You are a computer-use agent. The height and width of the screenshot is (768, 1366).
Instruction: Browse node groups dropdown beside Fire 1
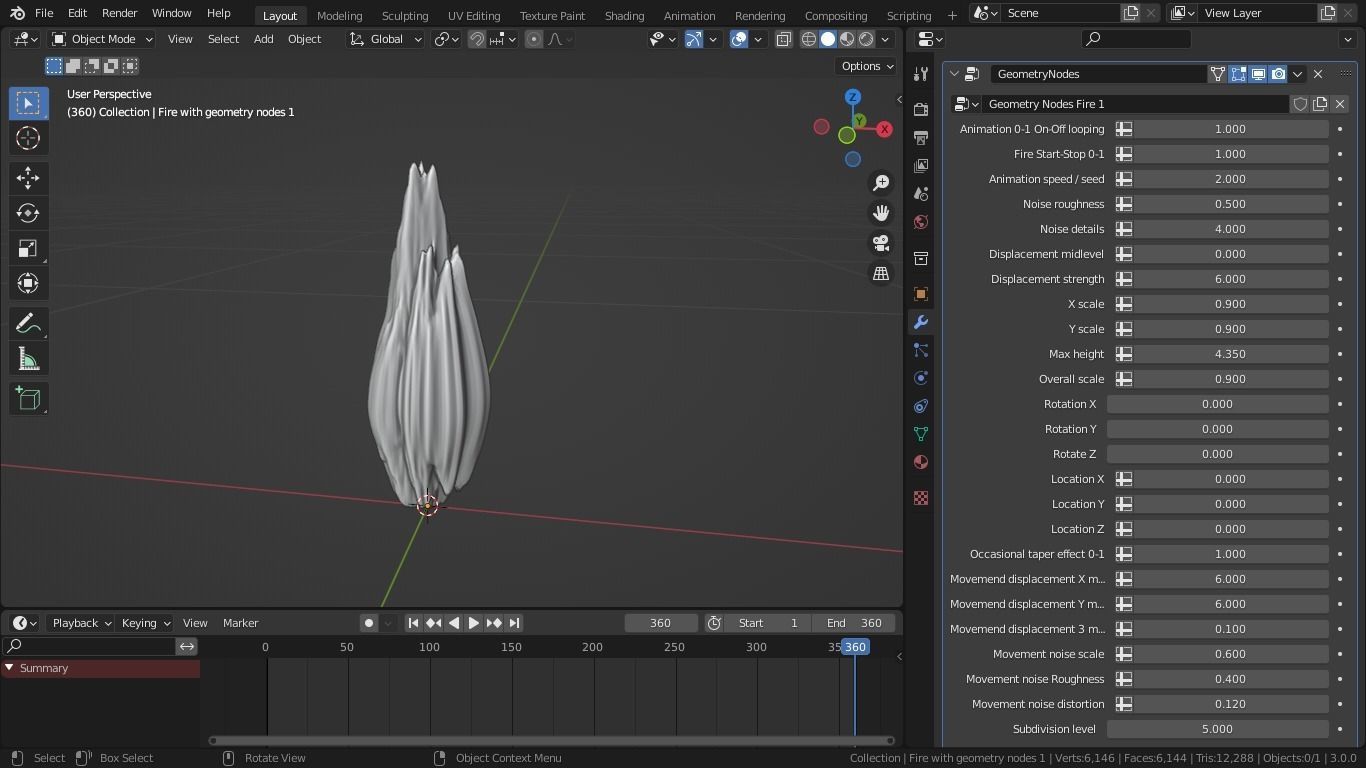pyautogui.click(x=966, y=104)
